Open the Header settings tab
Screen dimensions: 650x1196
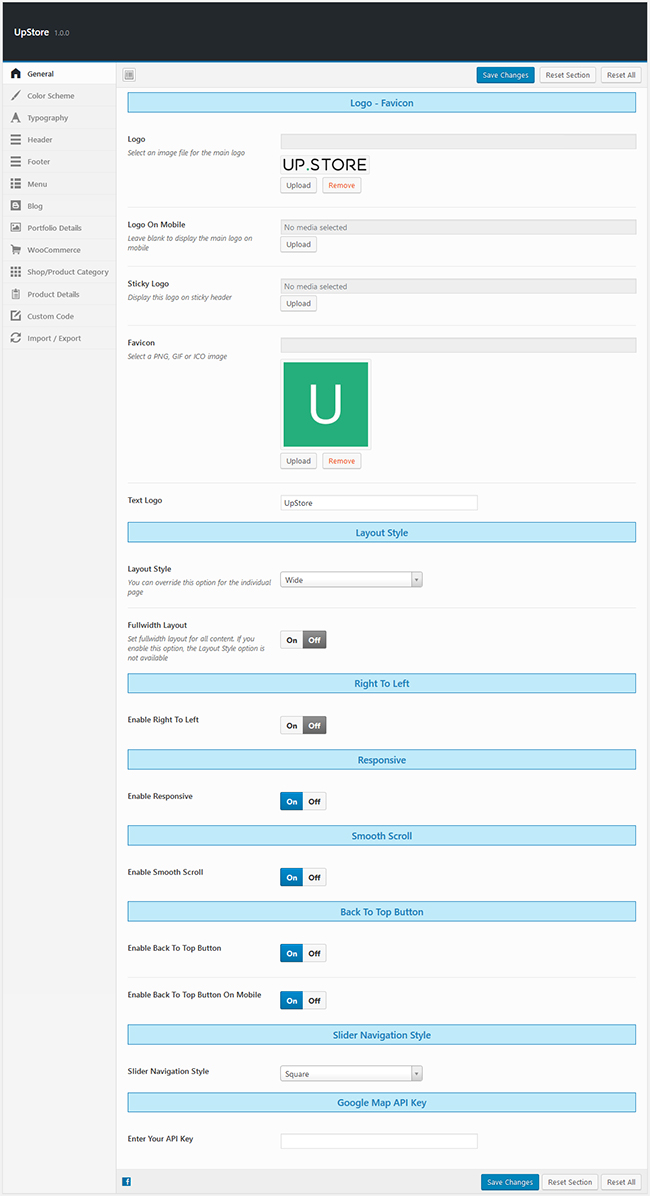tap(40, 140)
